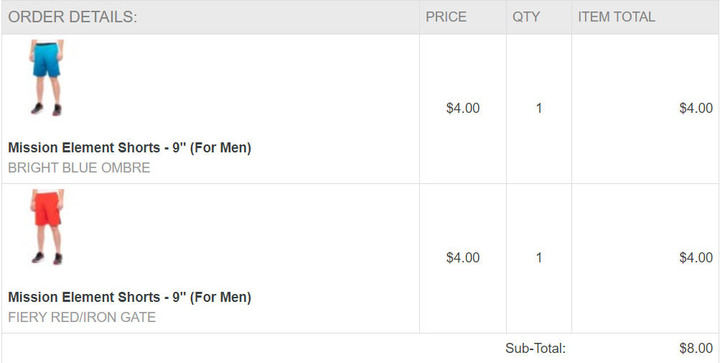Click the red shorts product thumbnail
Viewport: 720px width, 363px height.
coord(46,227)
